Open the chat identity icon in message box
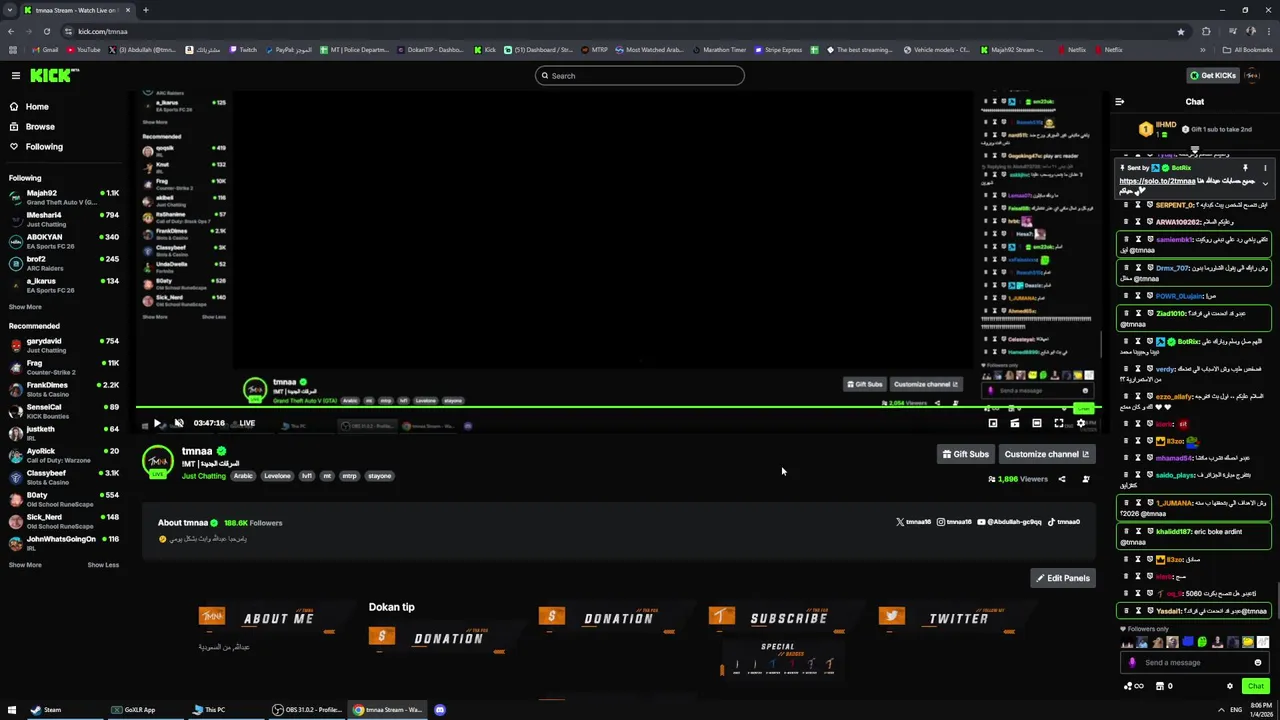The height and width of the screenshot is (720, 1280). click(1133, 663)
